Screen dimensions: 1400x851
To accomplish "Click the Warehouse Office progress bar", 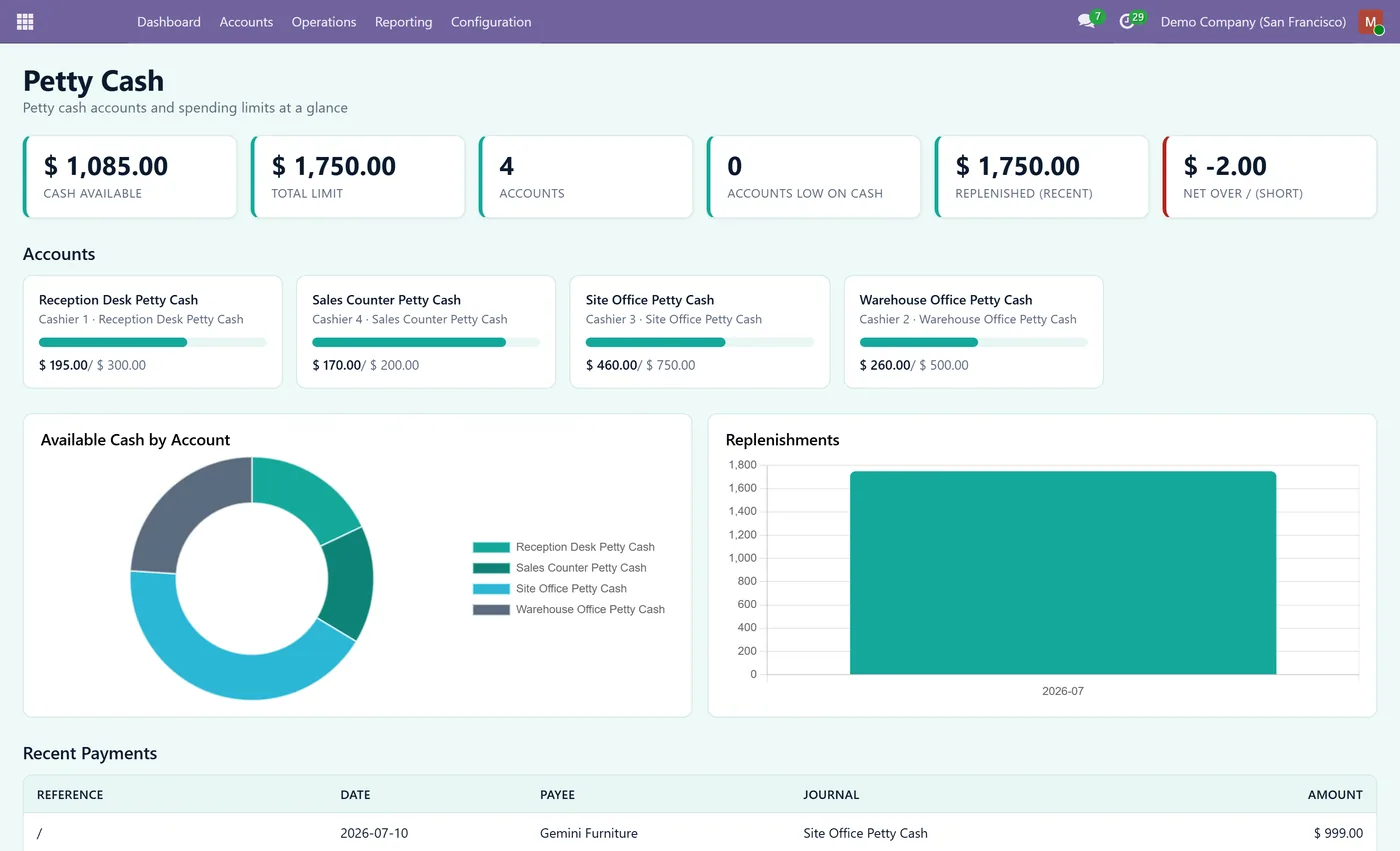I will pyautogui.click(x=974, y=342).
